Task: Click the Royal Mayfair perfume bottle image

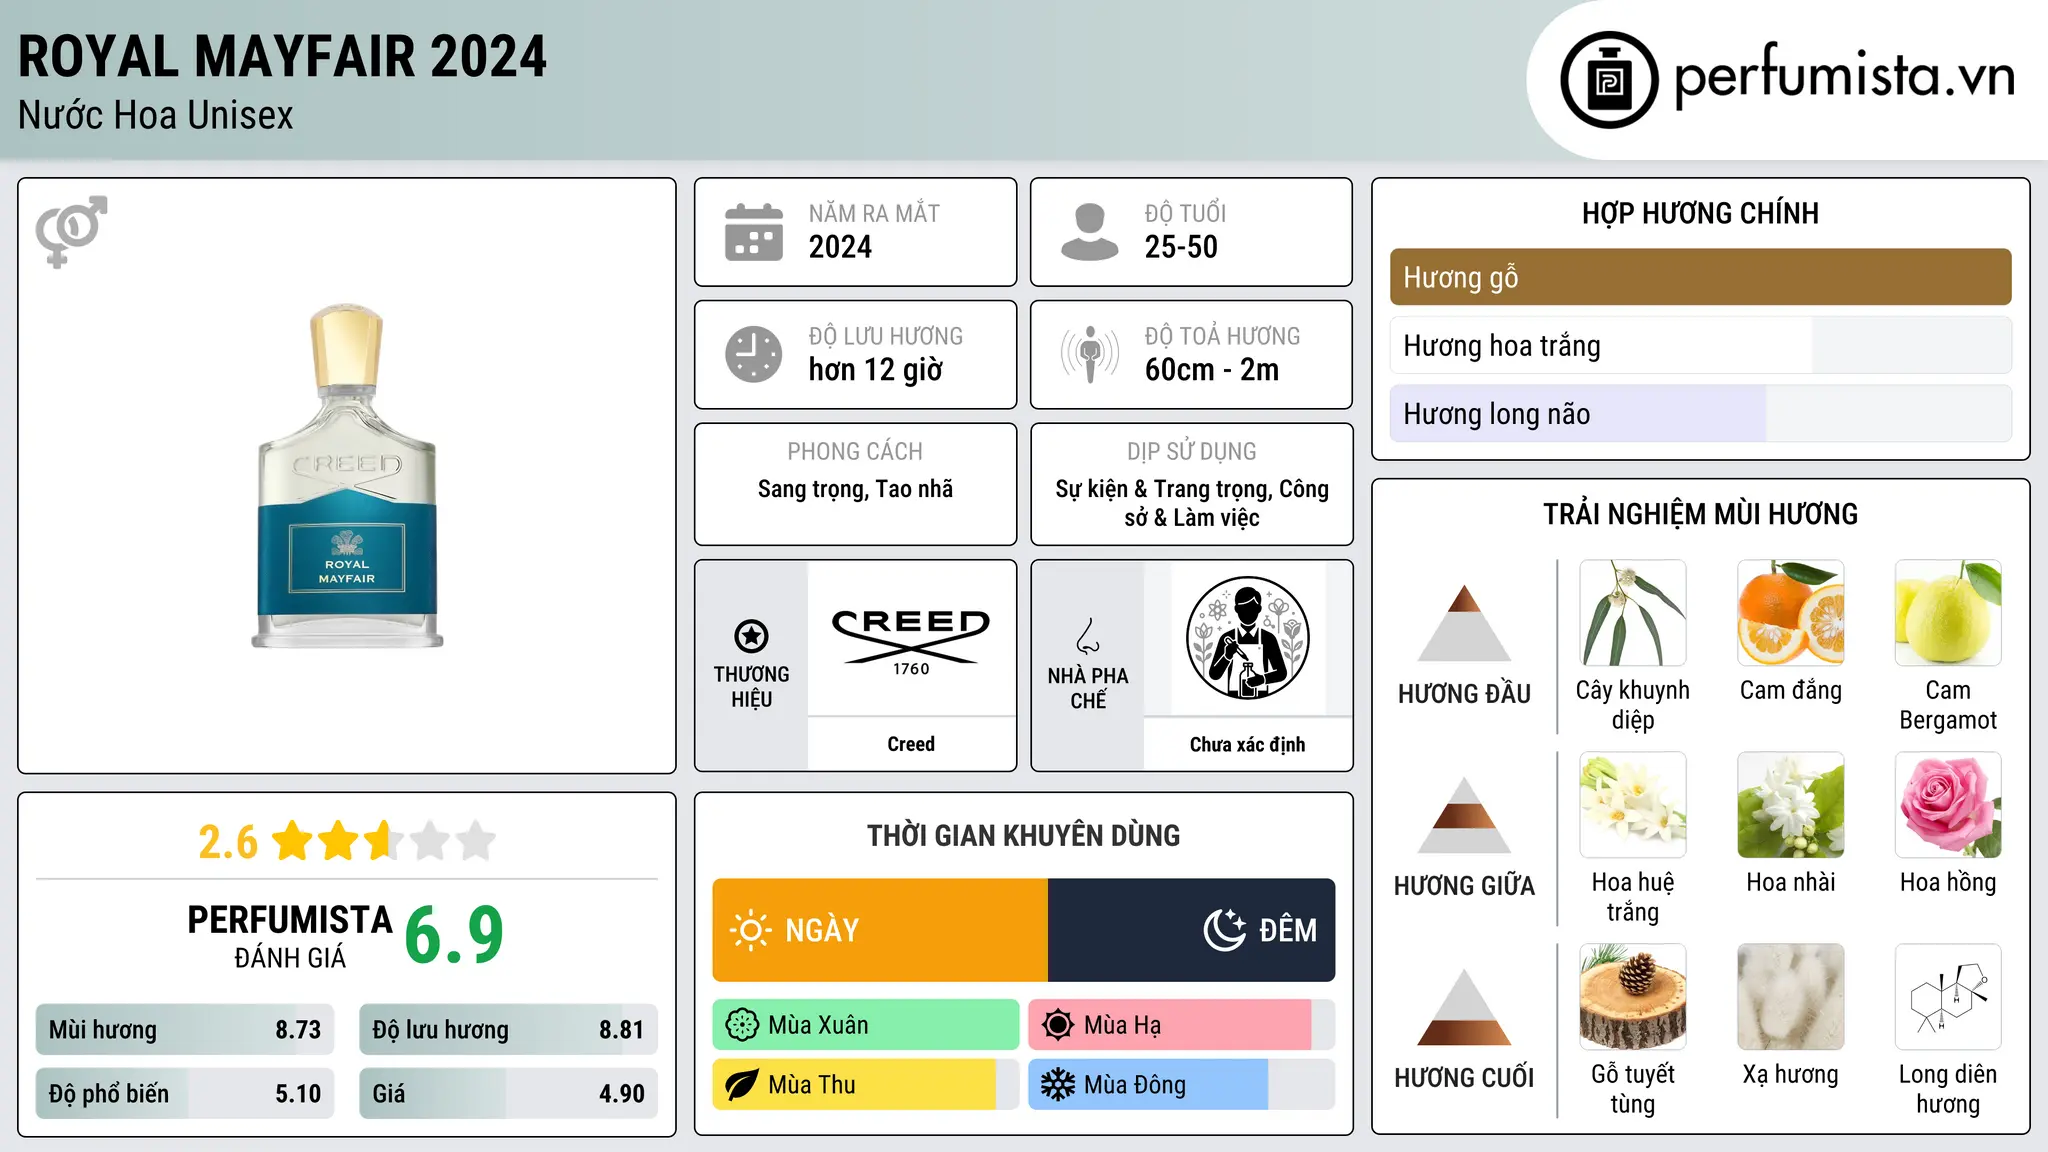Action: click(x=347, y=476)
